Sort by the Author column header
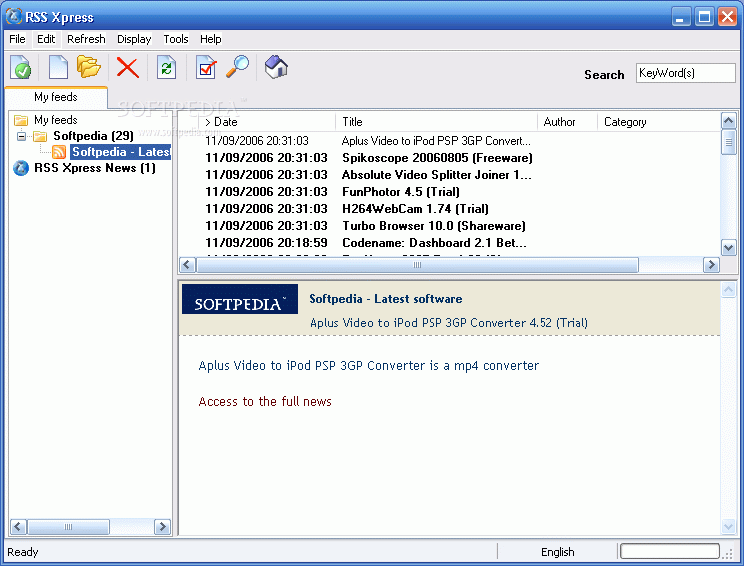744x566 pixels. point(567,122)
